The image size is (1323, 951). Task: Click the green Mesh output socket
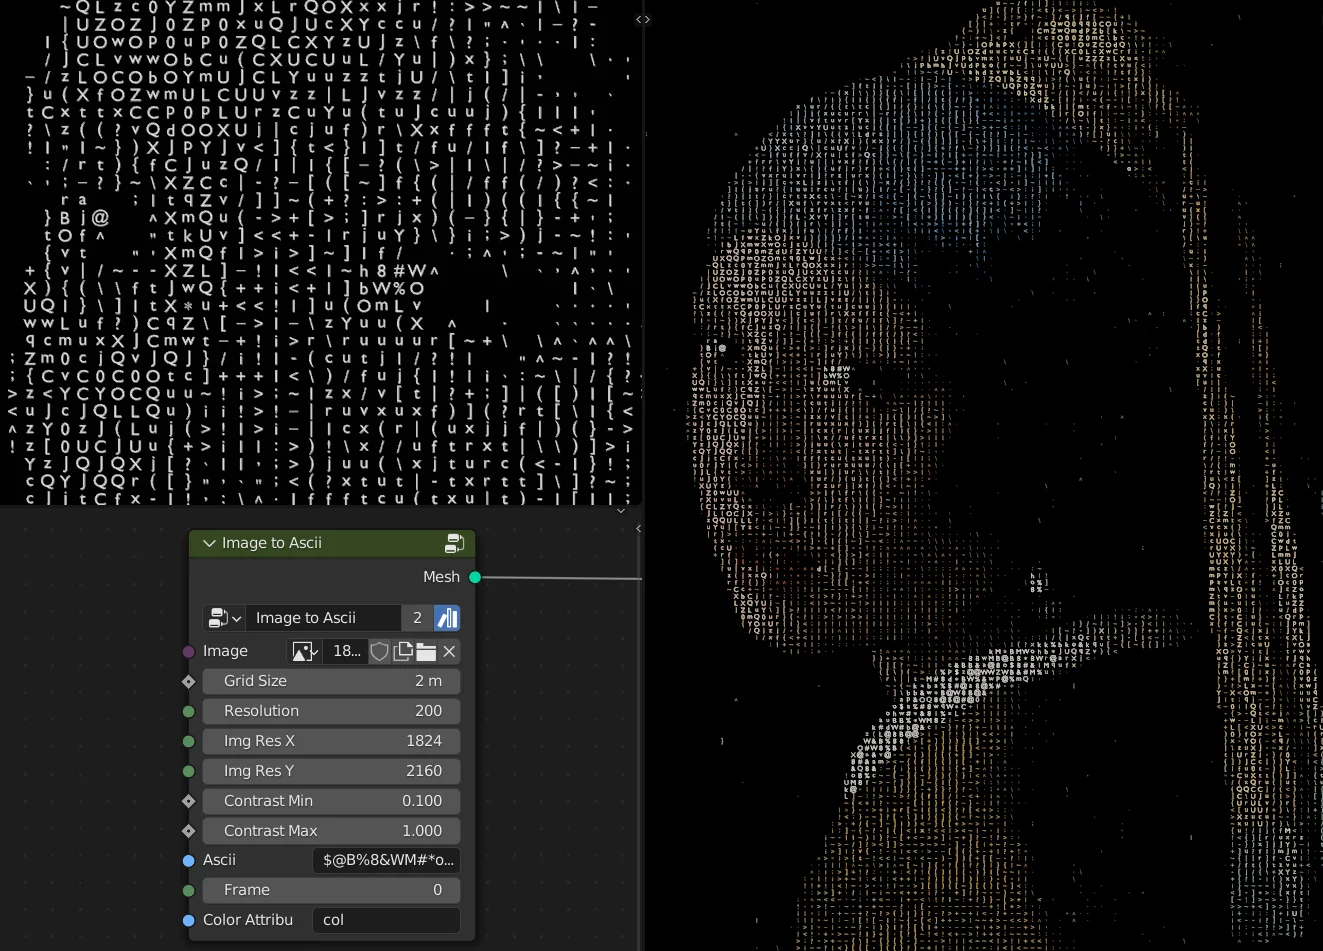[475, 577]
